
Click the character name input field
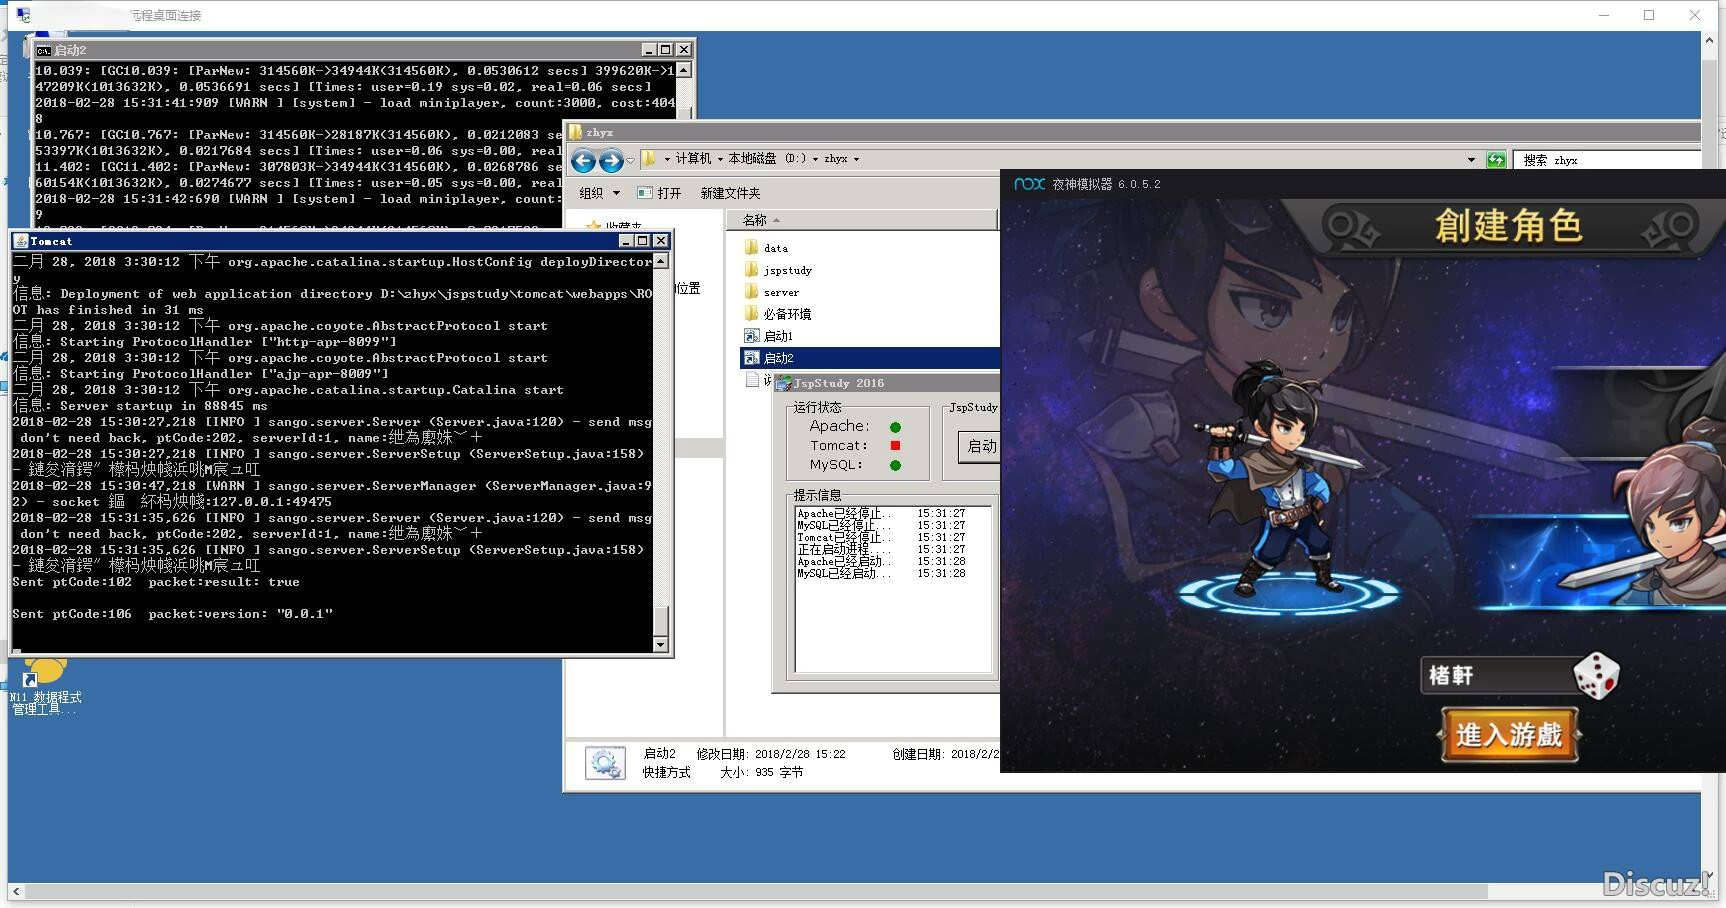click(1495, 676)
